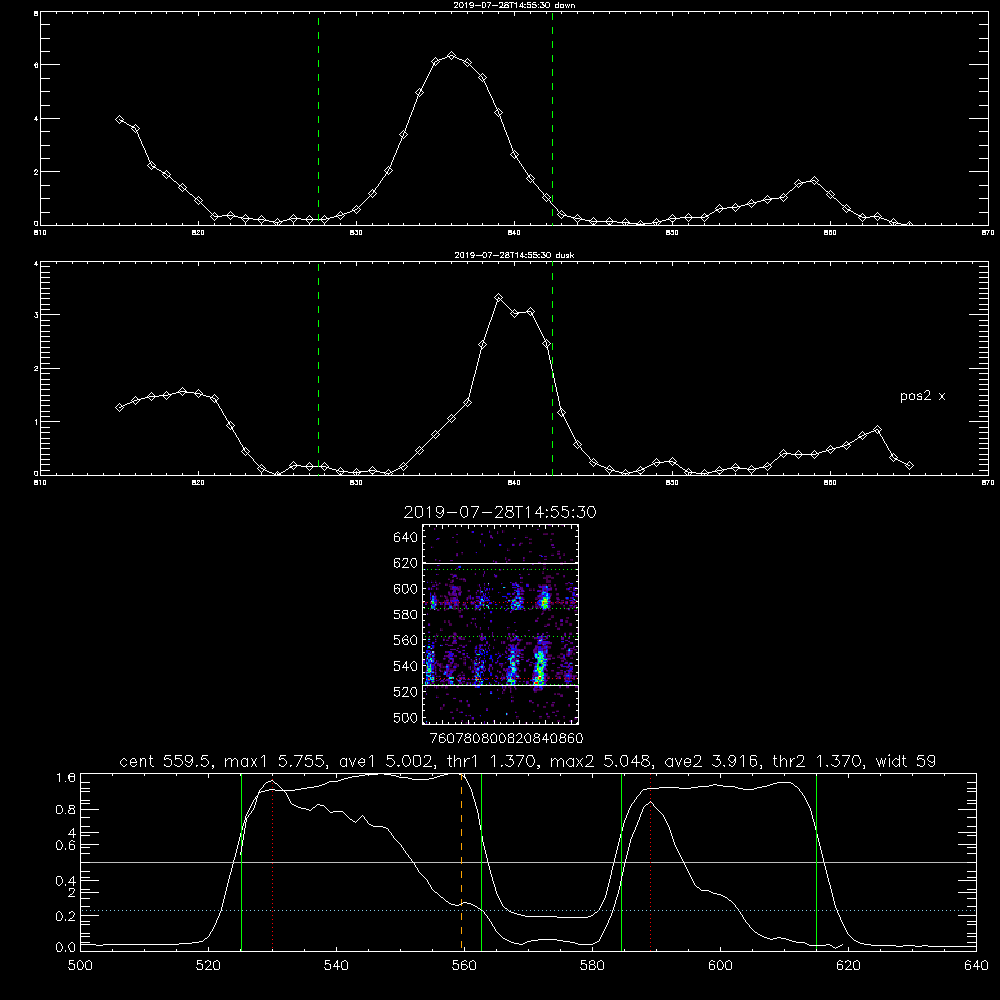Click the right green dashed line in dusk plot
This screenshot has height=1000, width=1000.
[552, 369]
